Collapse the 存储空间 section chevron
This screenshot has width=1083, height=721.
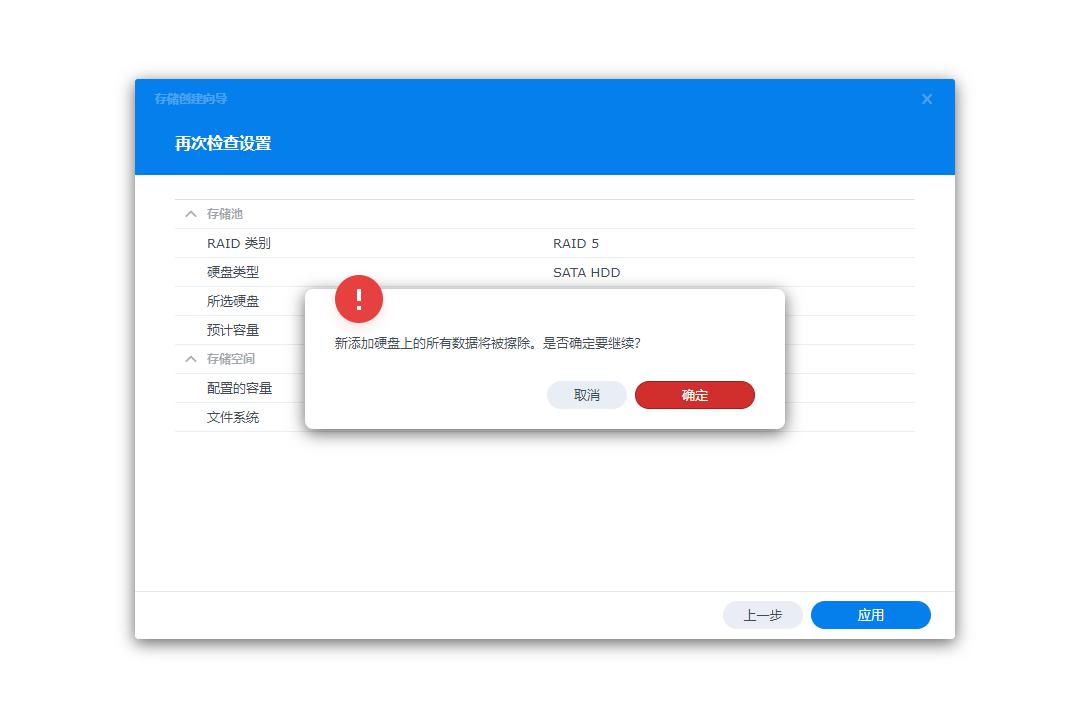click(190, 358)
